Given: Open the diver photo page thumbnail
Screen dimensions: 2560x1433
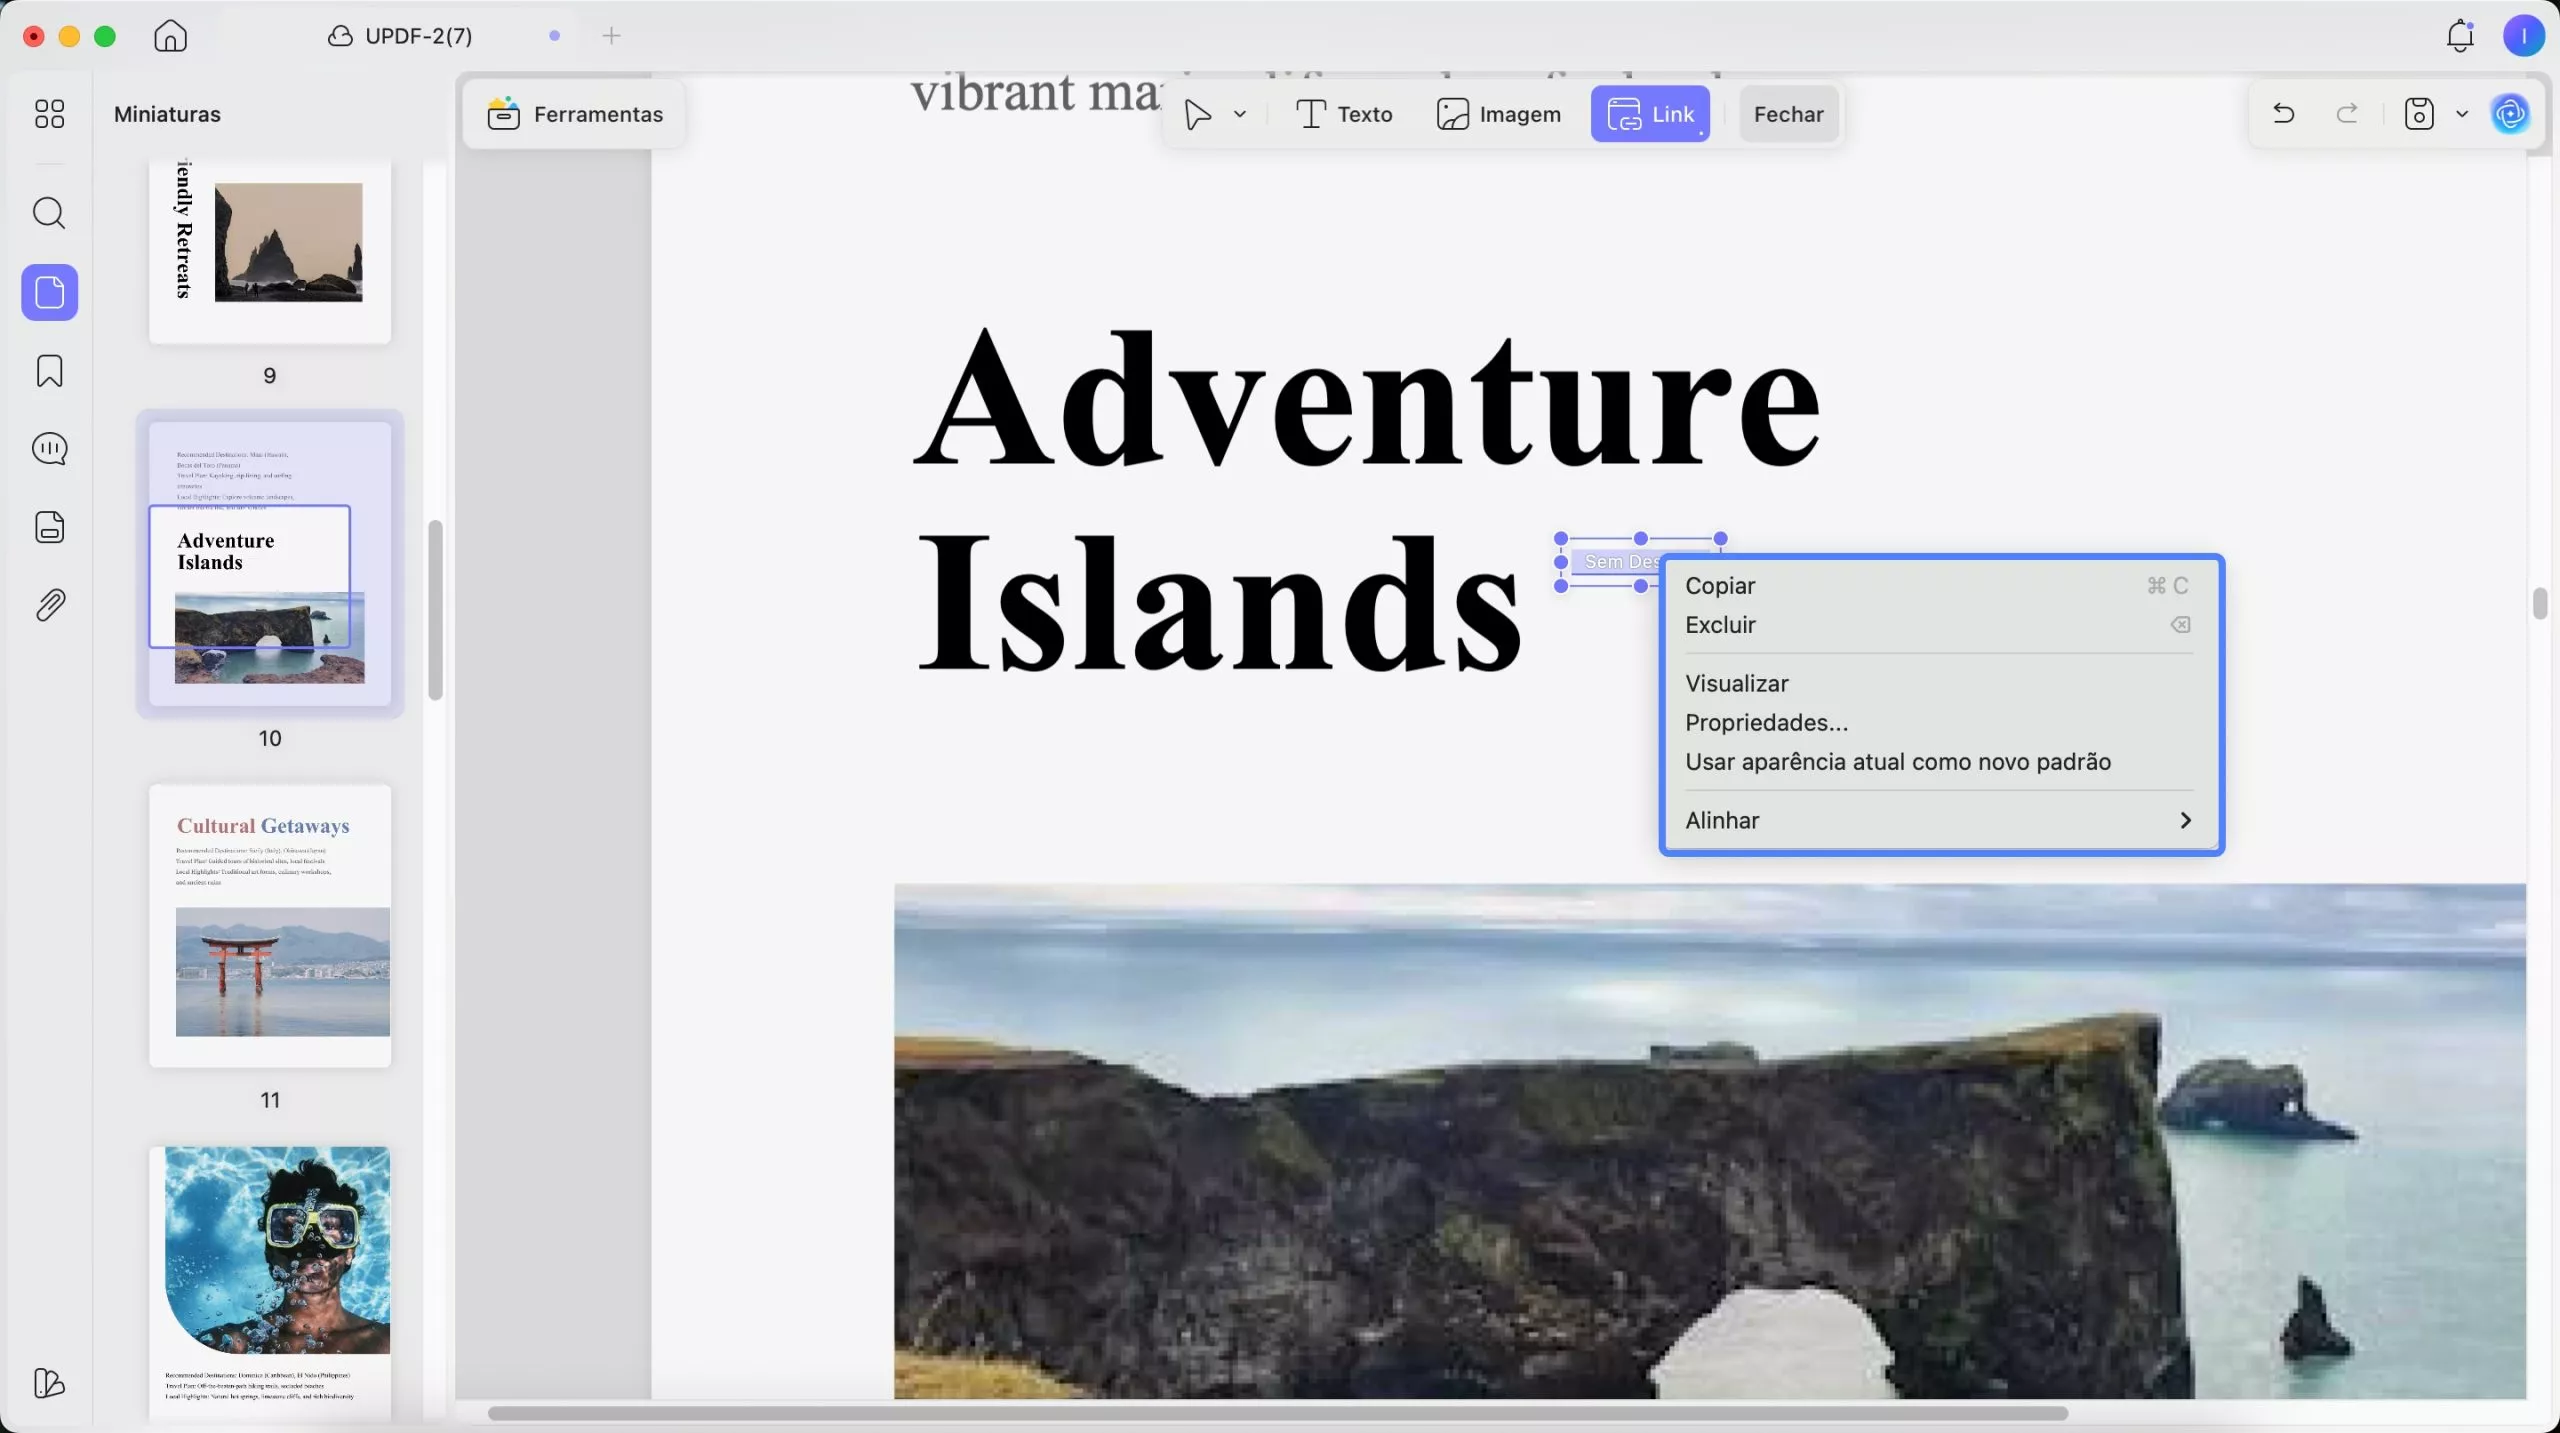Looking at the screenshot, I should [x=270, y=1282].
